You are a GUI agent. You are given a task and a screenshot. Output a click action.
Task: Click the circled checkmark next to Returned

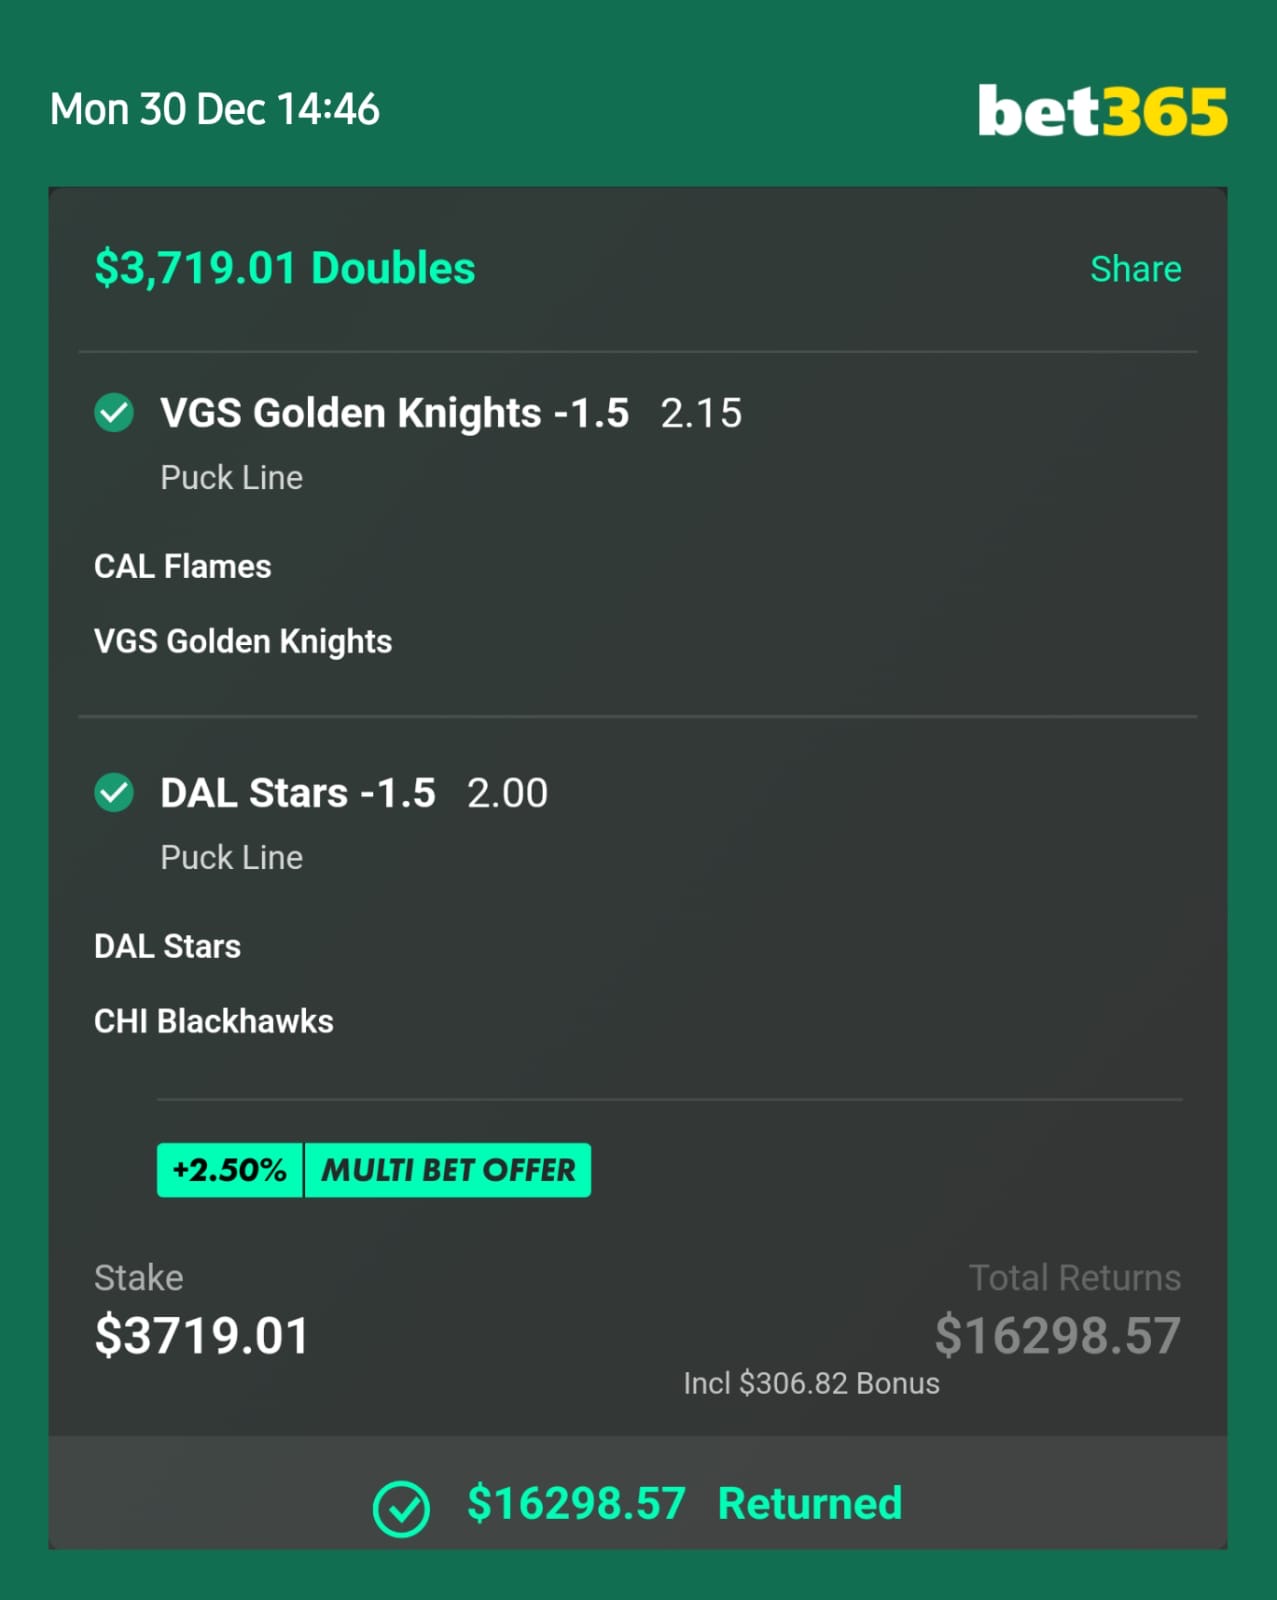[401, 1508]
